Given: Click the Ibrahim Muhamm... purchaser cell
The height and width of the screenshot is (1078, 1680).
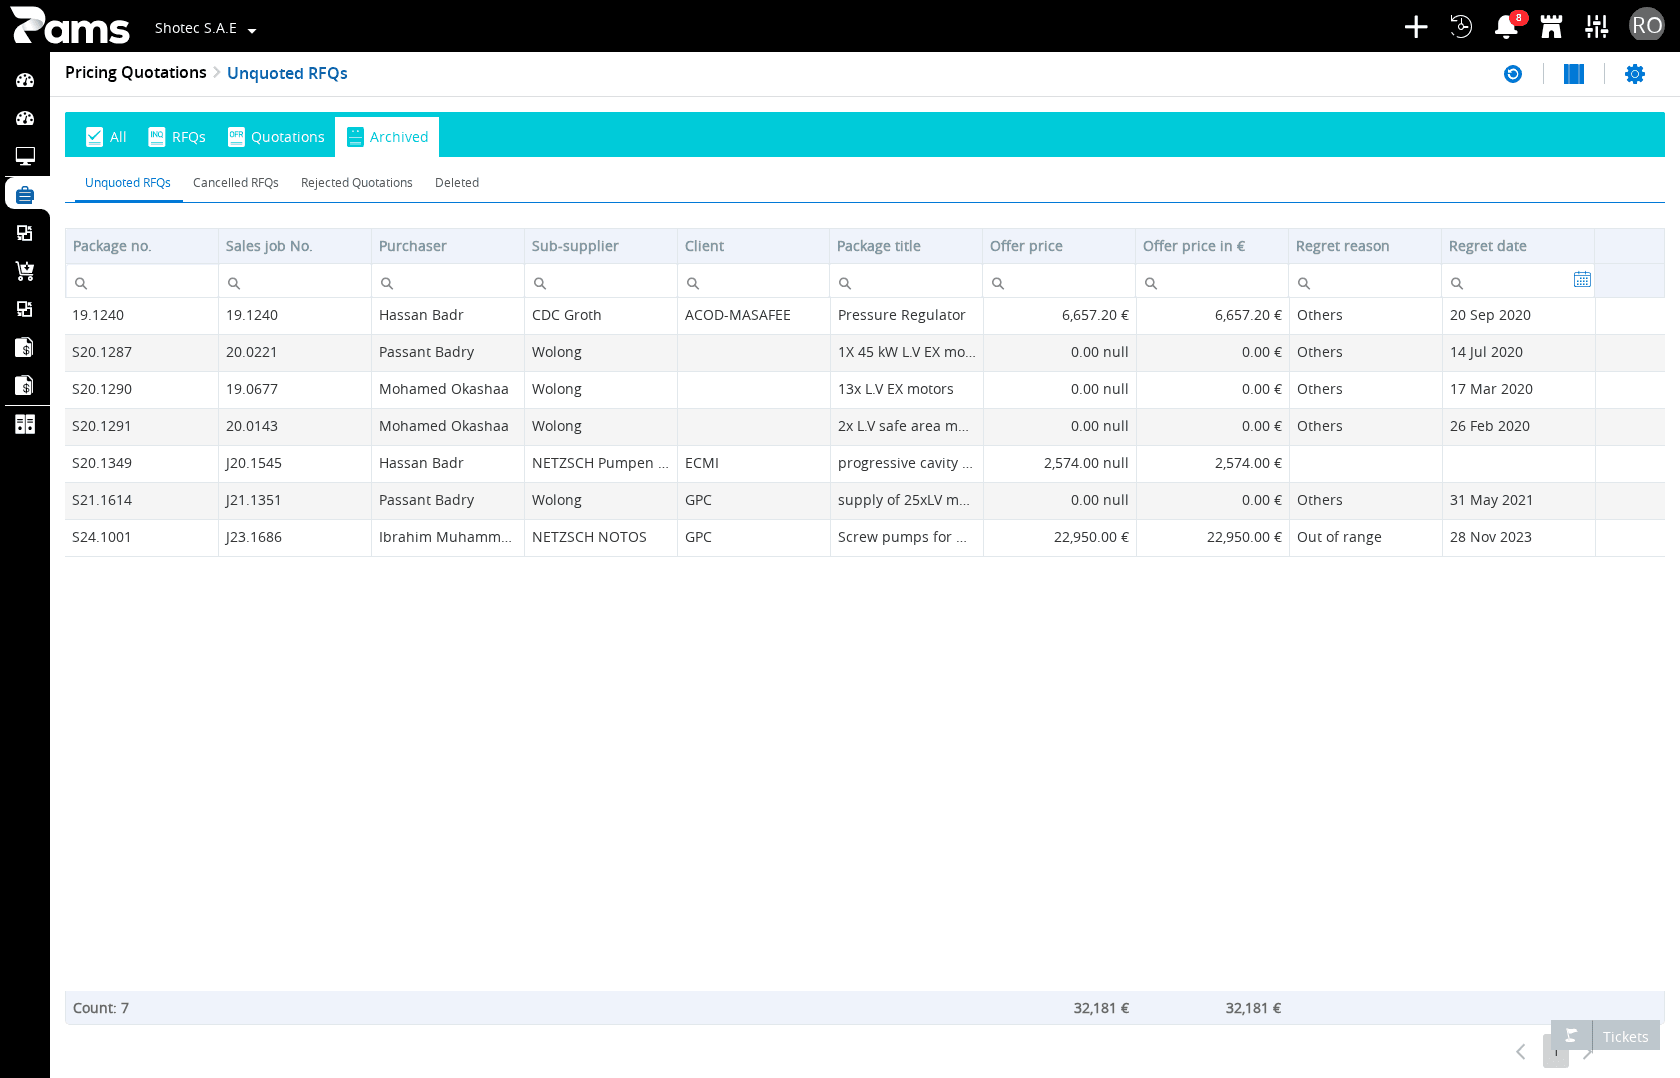Looking at the screenshot, I should tap(447, 537).
